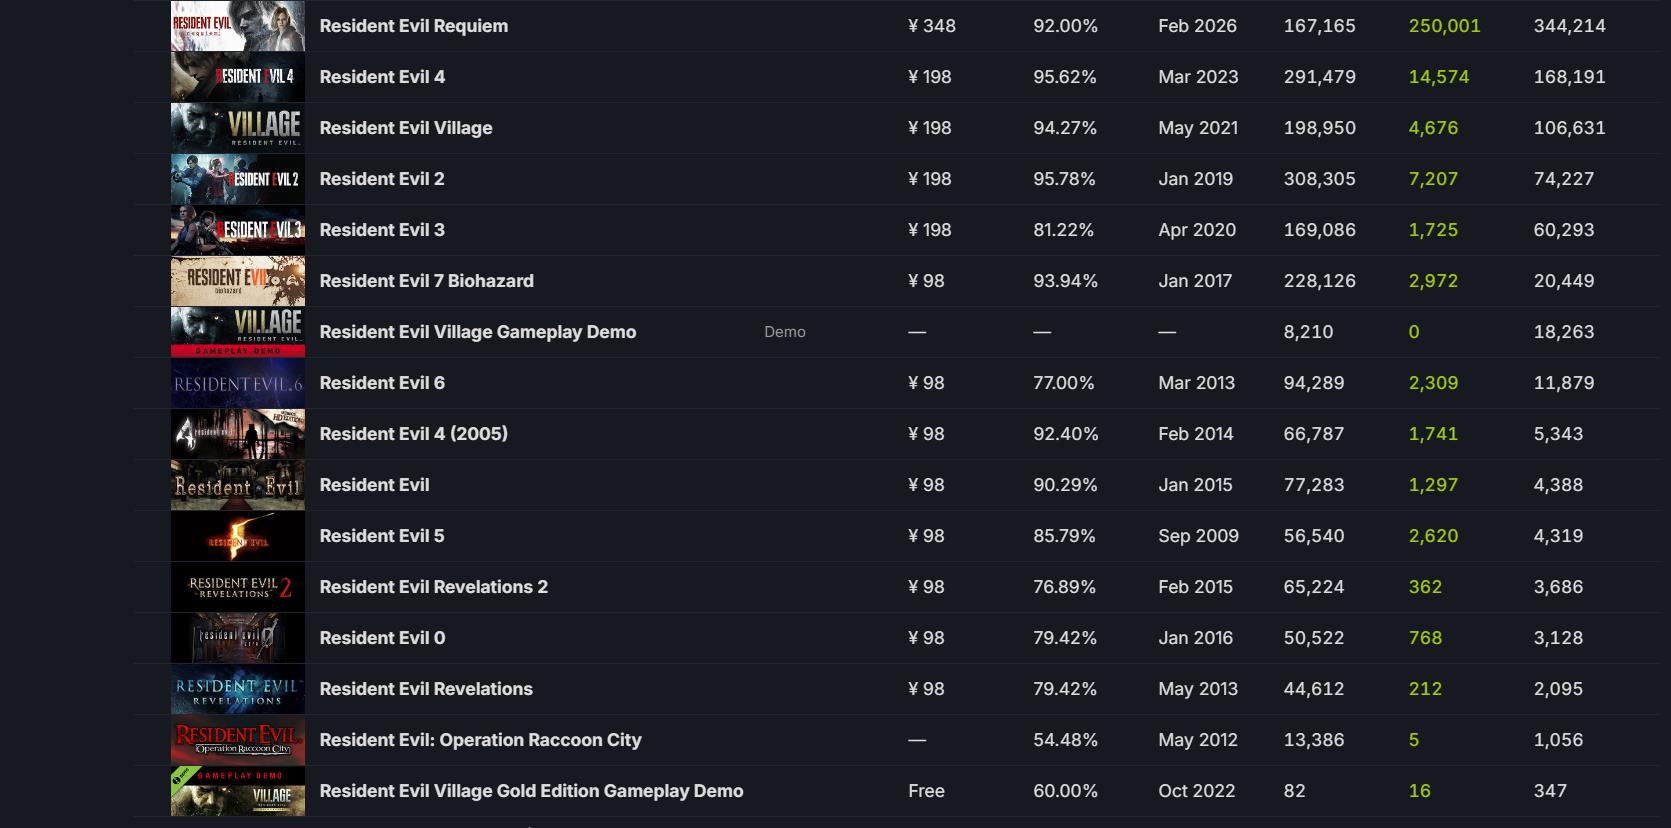Click the green 250,001 player count
The image size is (1671, 828).
[1444, 26]
